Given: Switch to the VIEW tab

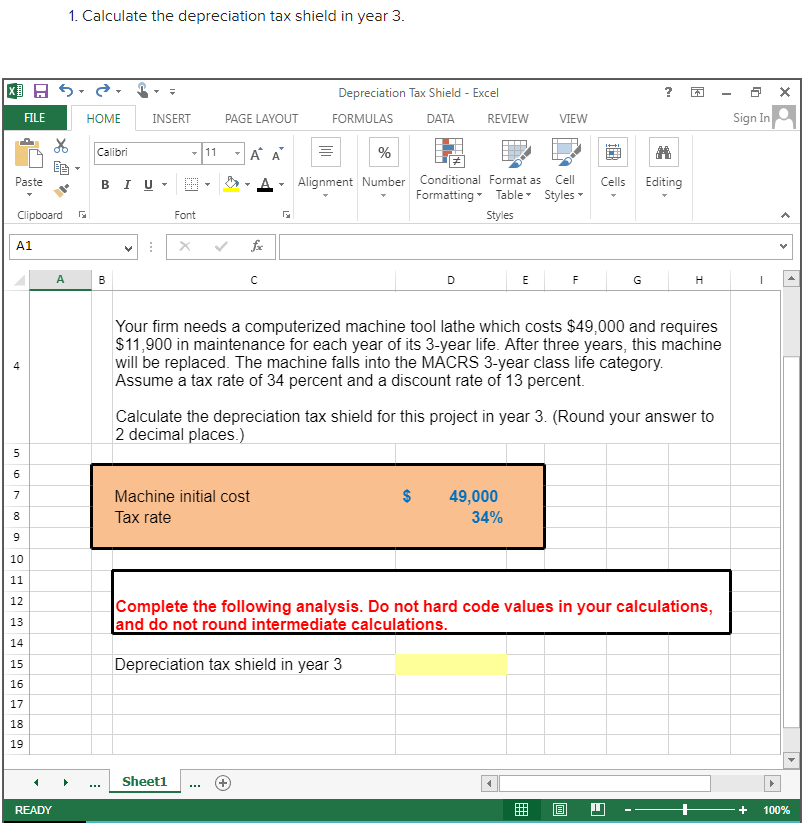Looking at the screenshot, I should [573, 118].
